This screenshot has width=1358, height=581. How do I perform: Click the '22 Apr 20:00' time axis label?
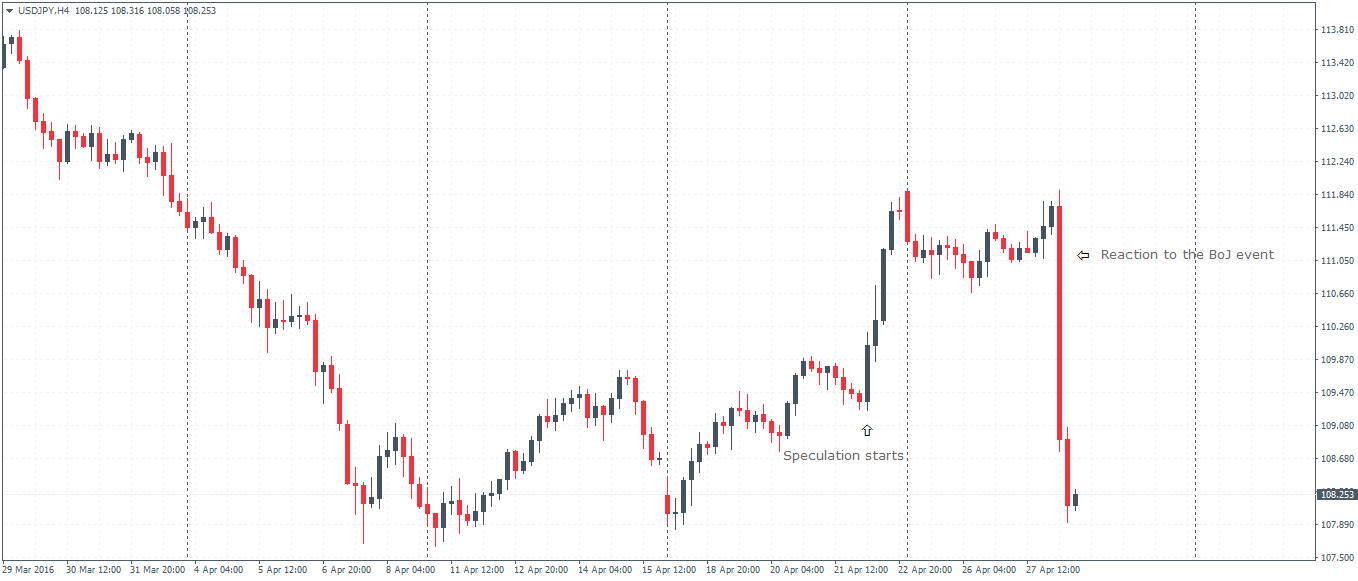click(x=925, y=570)
